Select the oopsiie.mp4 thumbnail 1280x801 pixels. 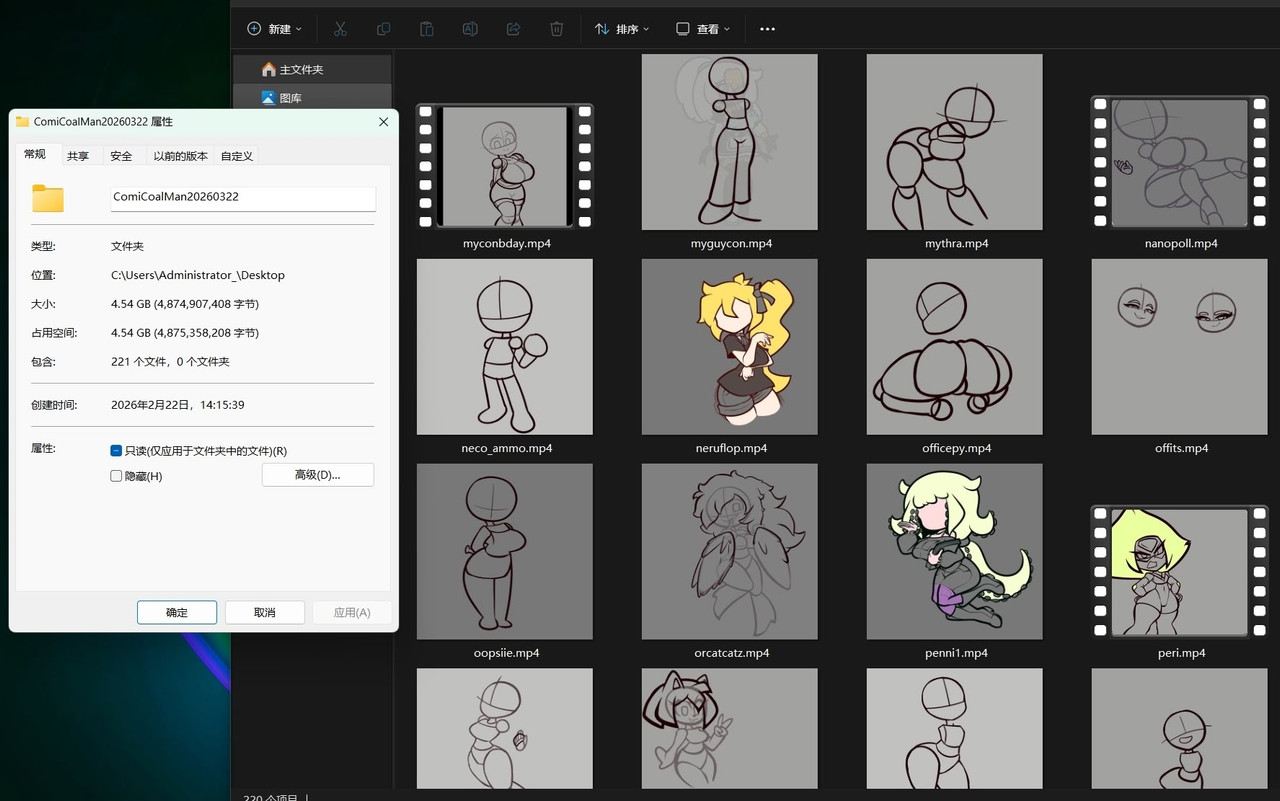505,551
